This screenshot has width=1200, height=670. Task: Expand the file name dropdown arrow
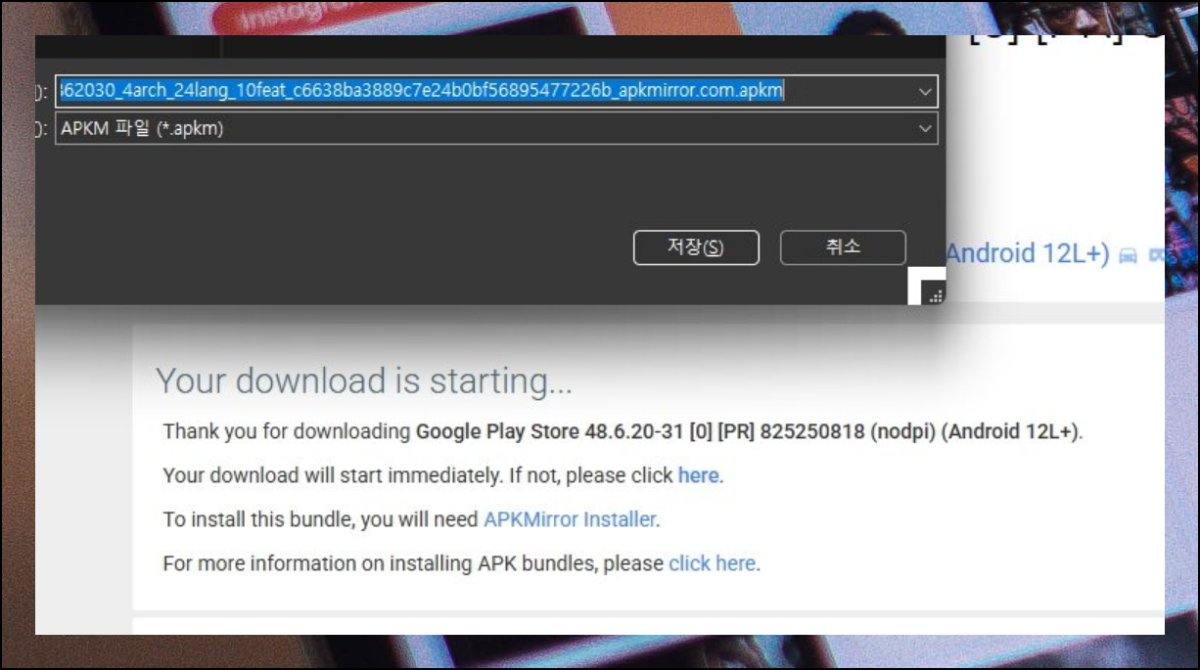pos(924,92)
